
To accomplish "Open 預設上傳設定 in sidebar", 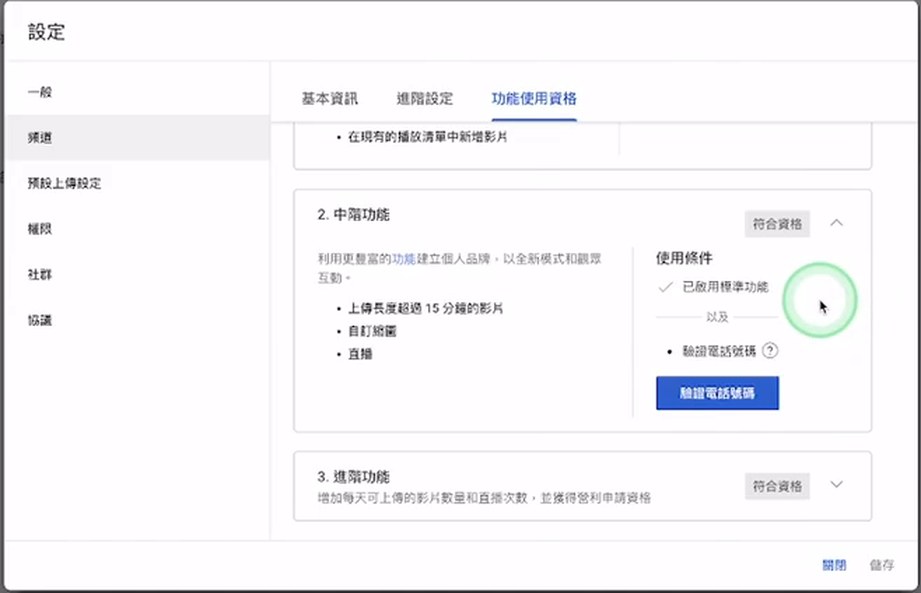I will (65, 183).
